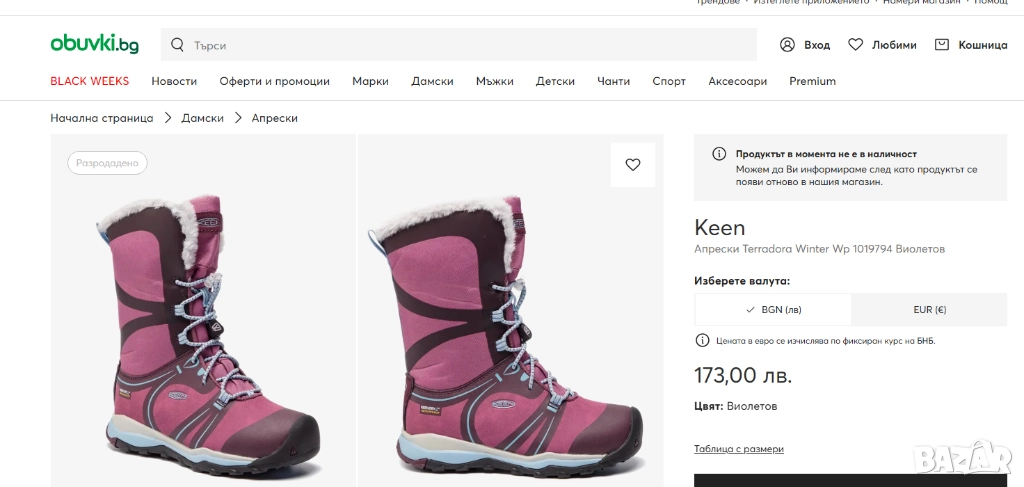Click the obuvki.bg logo

[x=94, y=44]
